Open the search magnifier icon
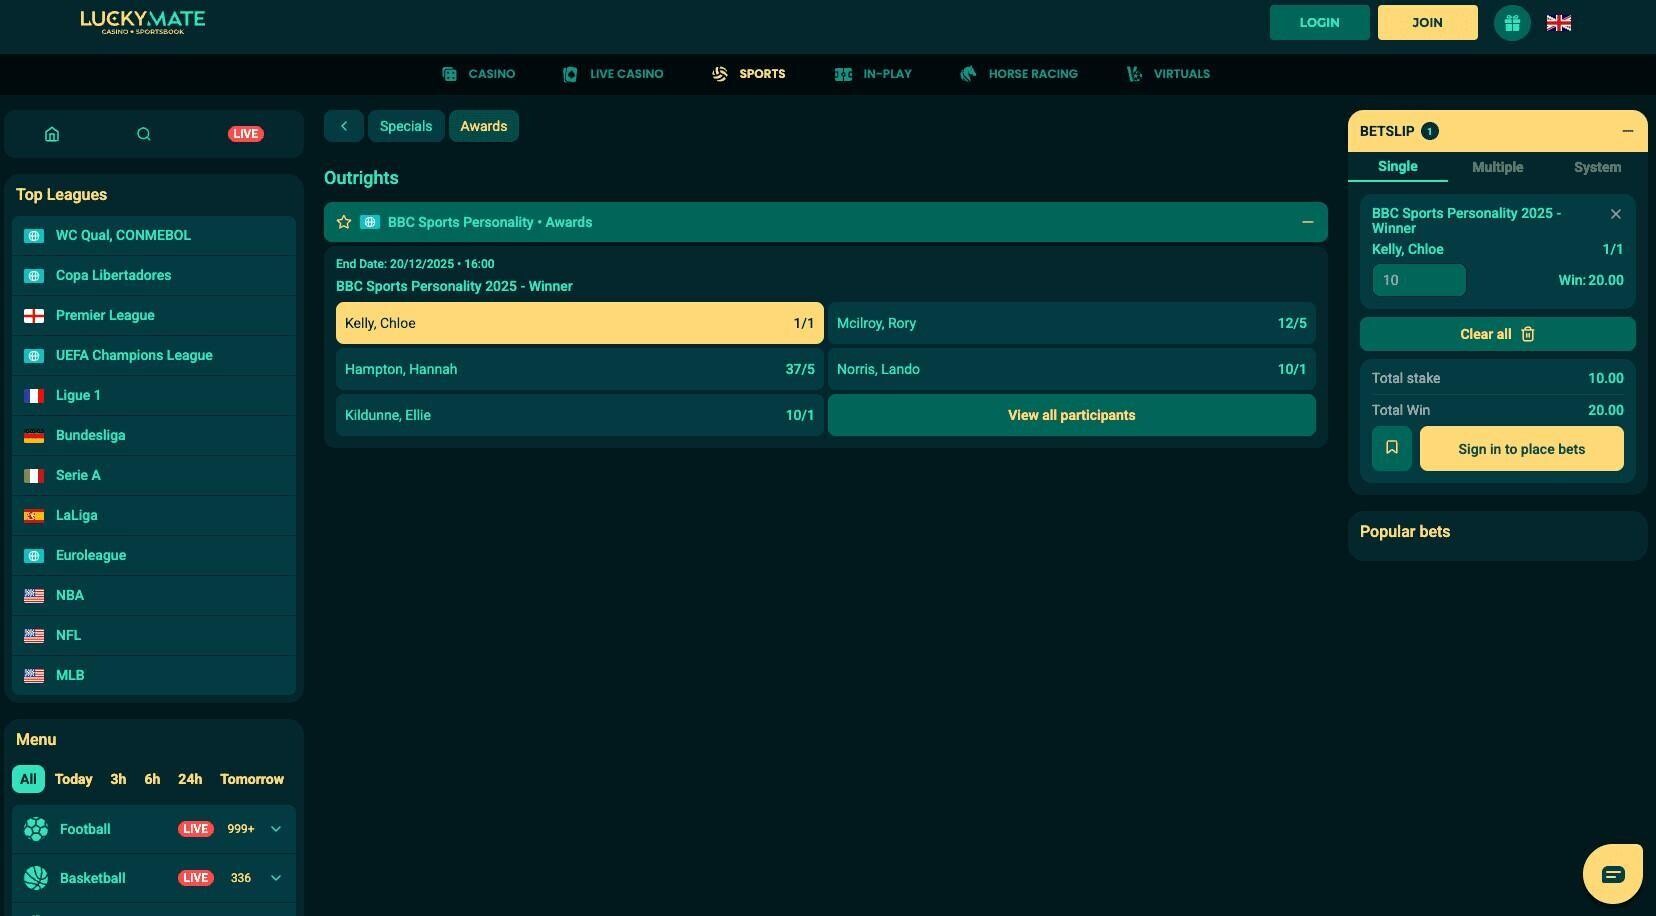The height and width of the screenshot is (916, 1656). (144, 134)
